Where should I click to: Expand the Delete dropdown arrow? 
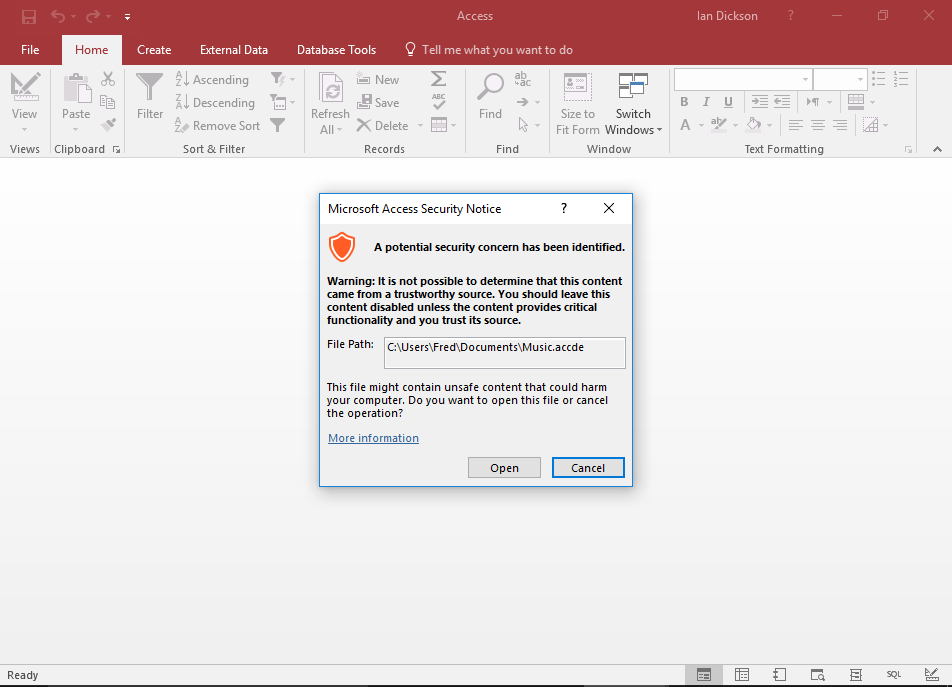420,126
